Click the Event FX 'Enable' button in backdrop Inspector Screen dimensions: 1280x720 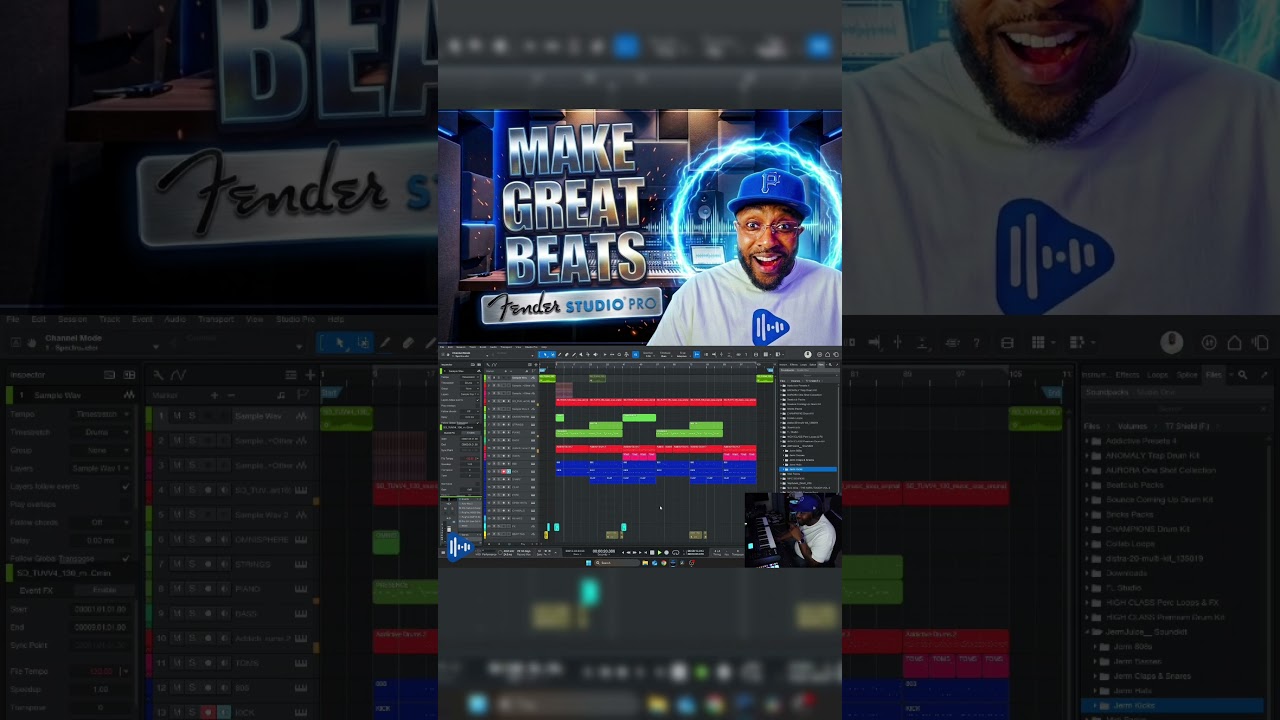point(104,590)
